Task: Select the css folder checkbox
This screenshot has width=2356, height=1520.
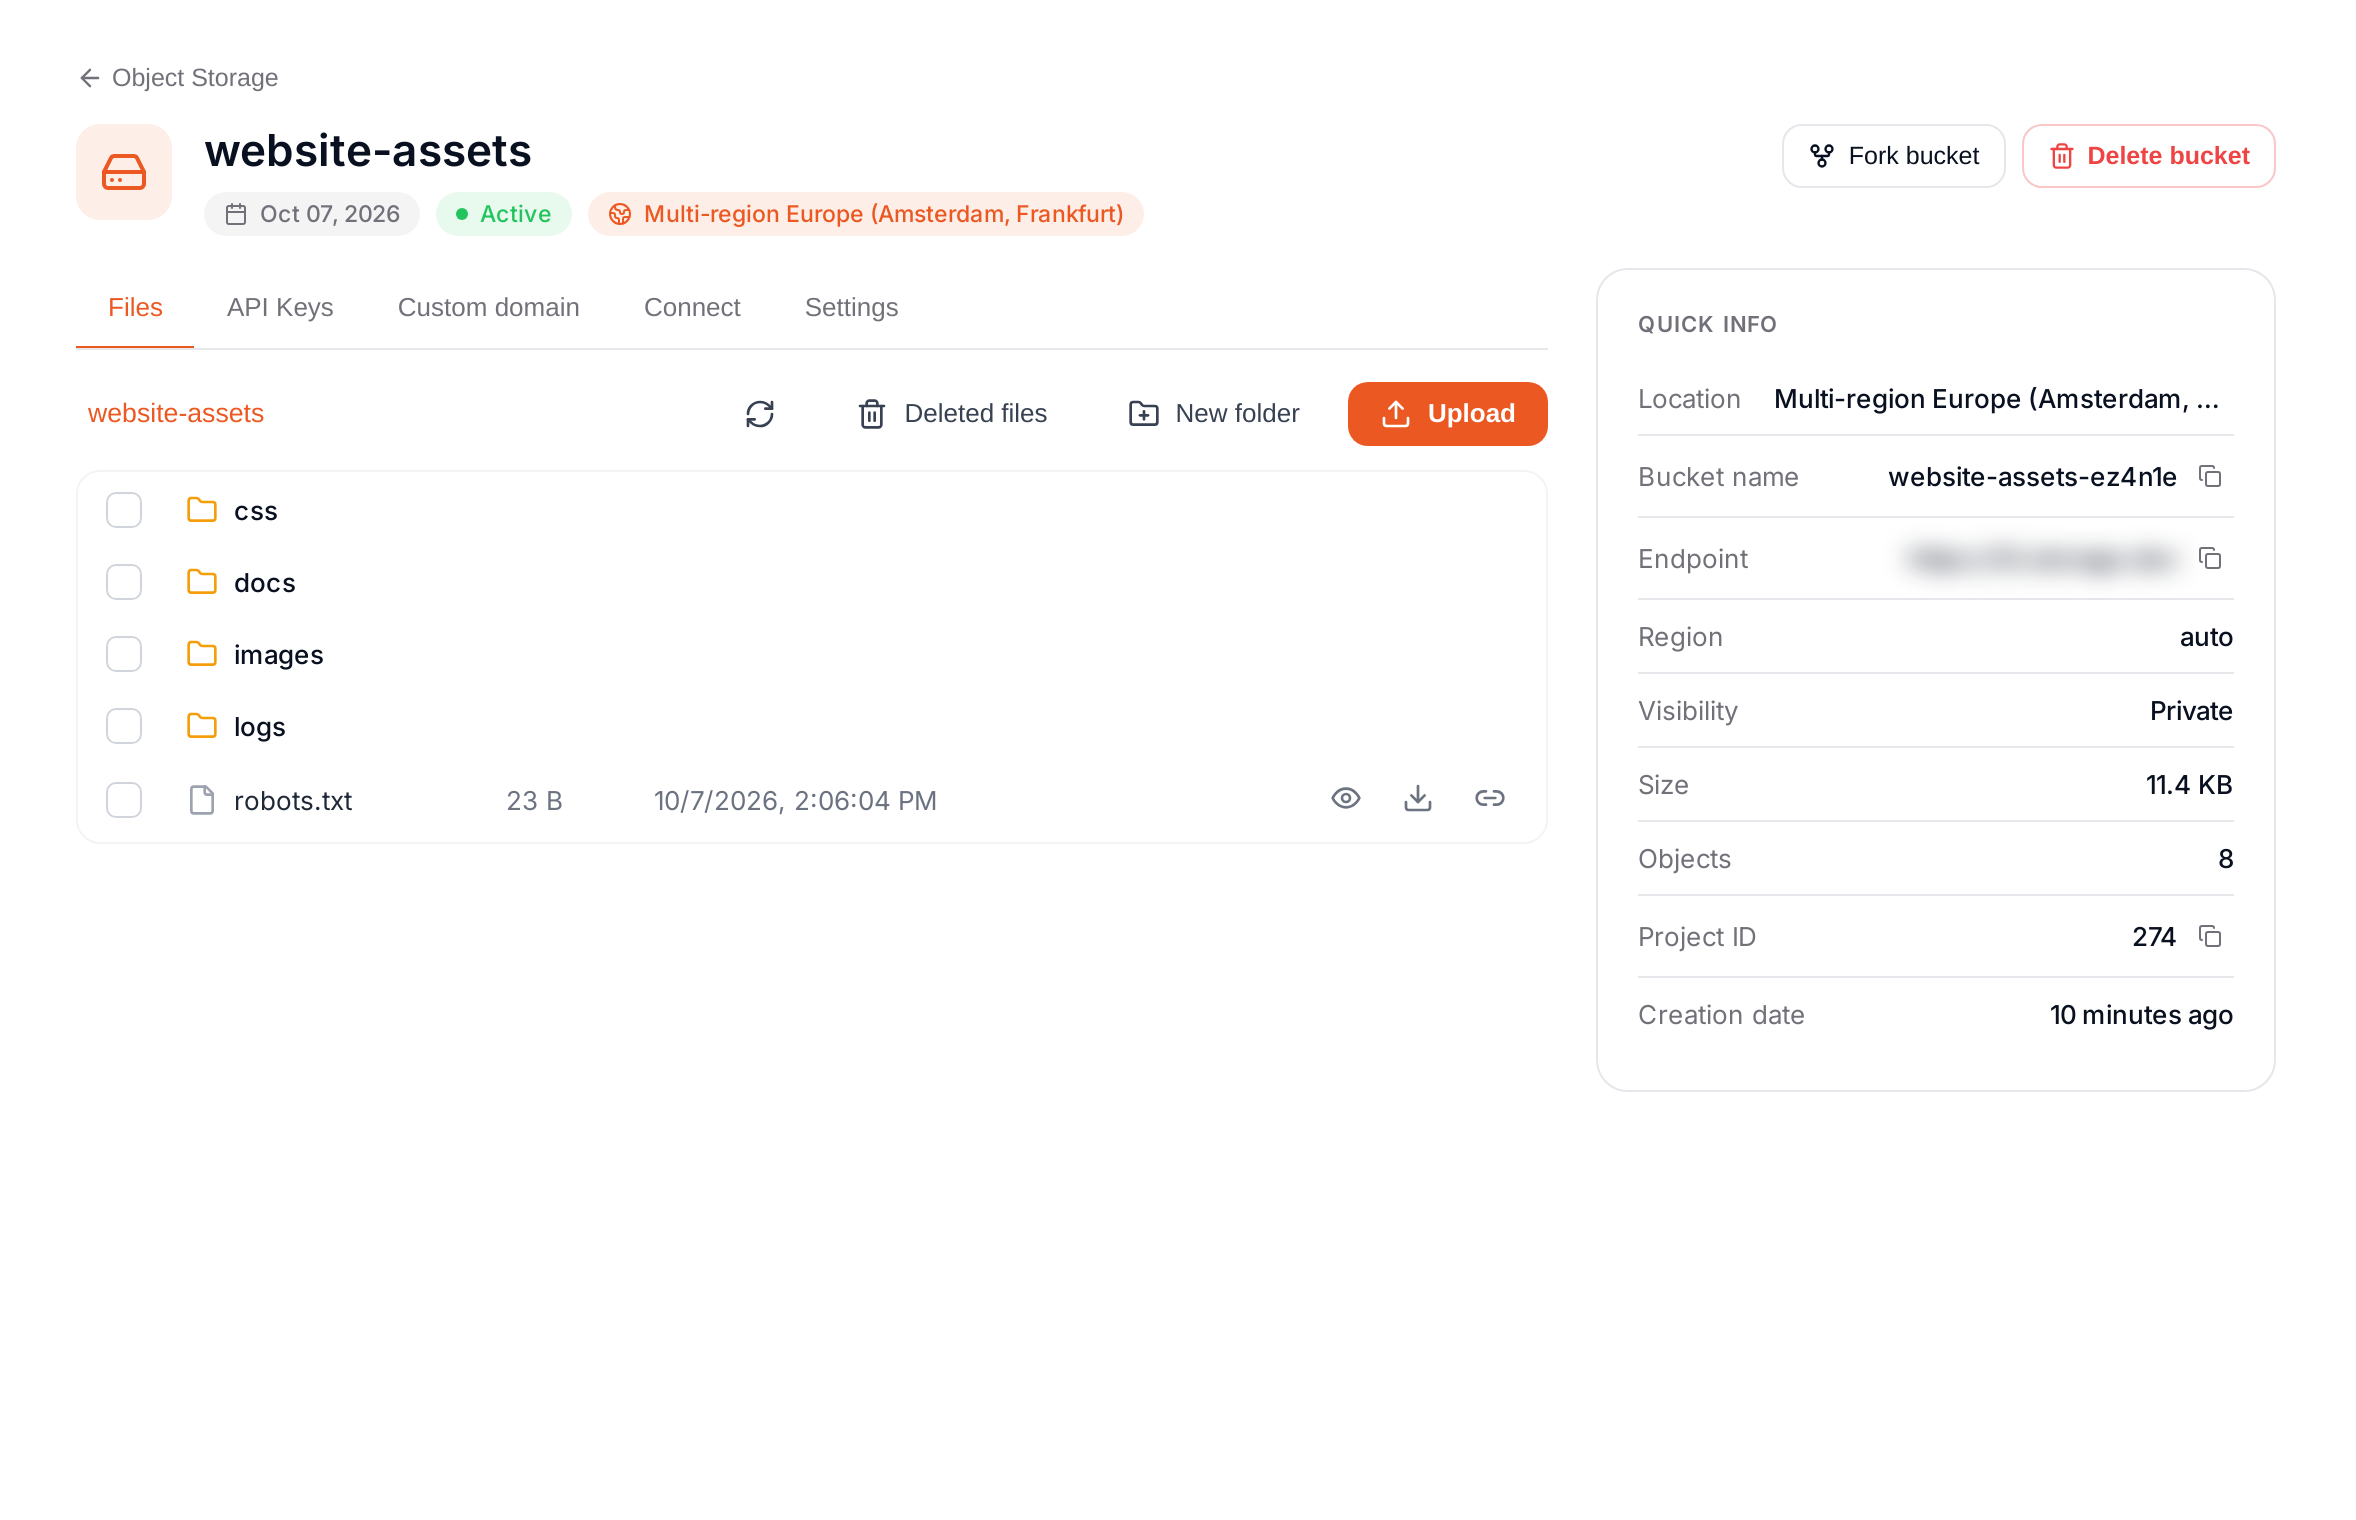Action: click(x=124, y=510)
